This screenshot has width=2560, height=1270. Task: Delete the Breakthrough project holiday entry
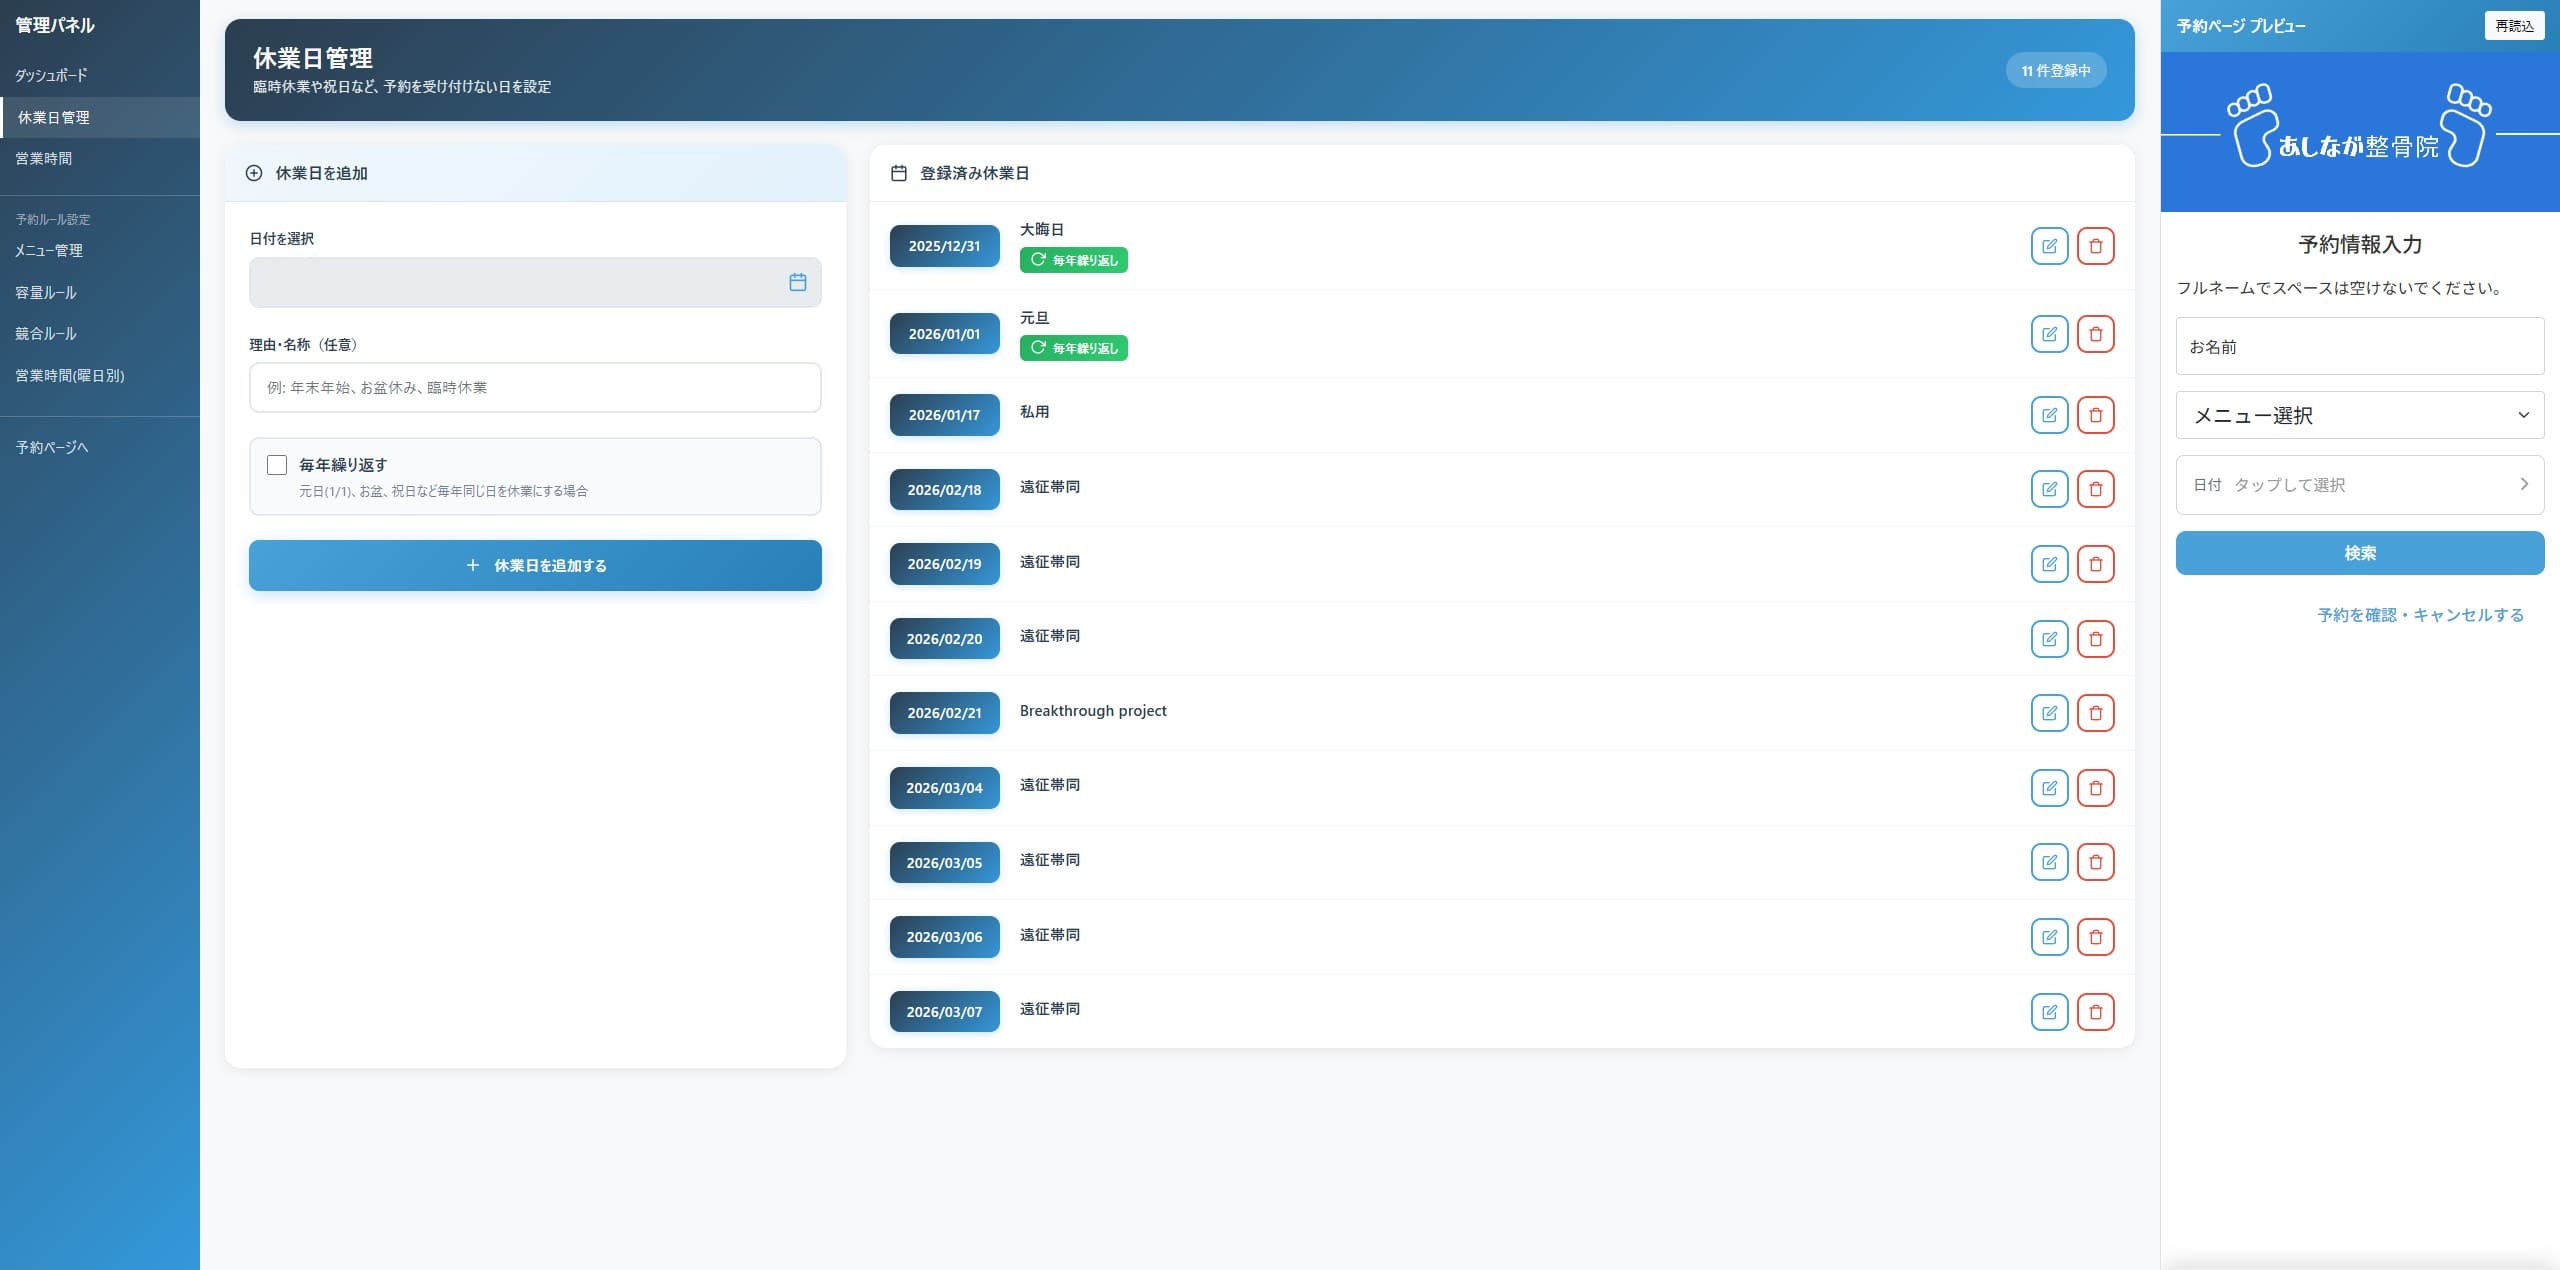pos(2095,713)
